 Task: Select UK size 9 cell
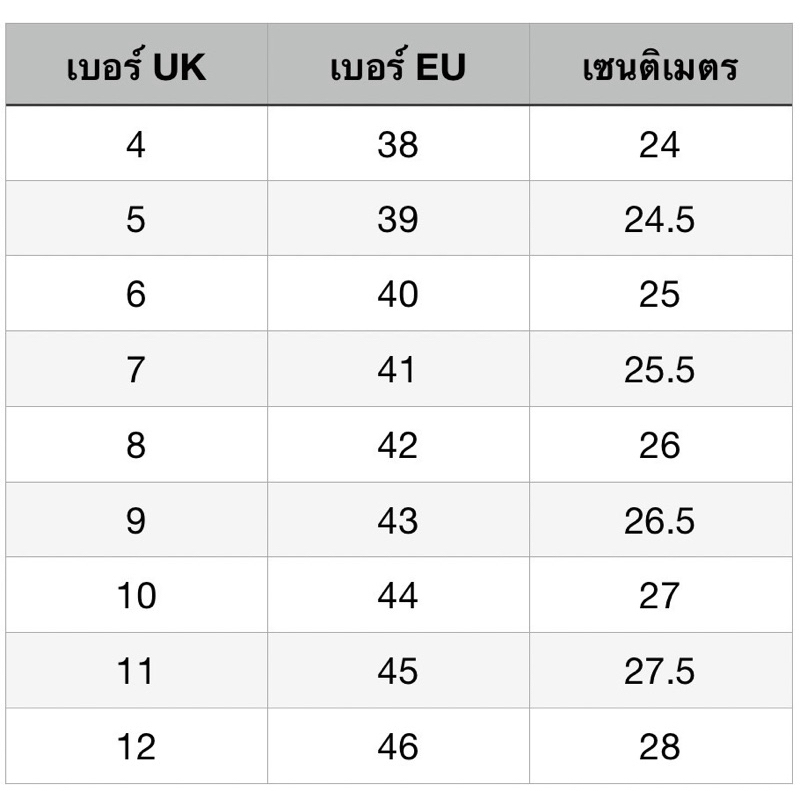(x=136, y=519)
